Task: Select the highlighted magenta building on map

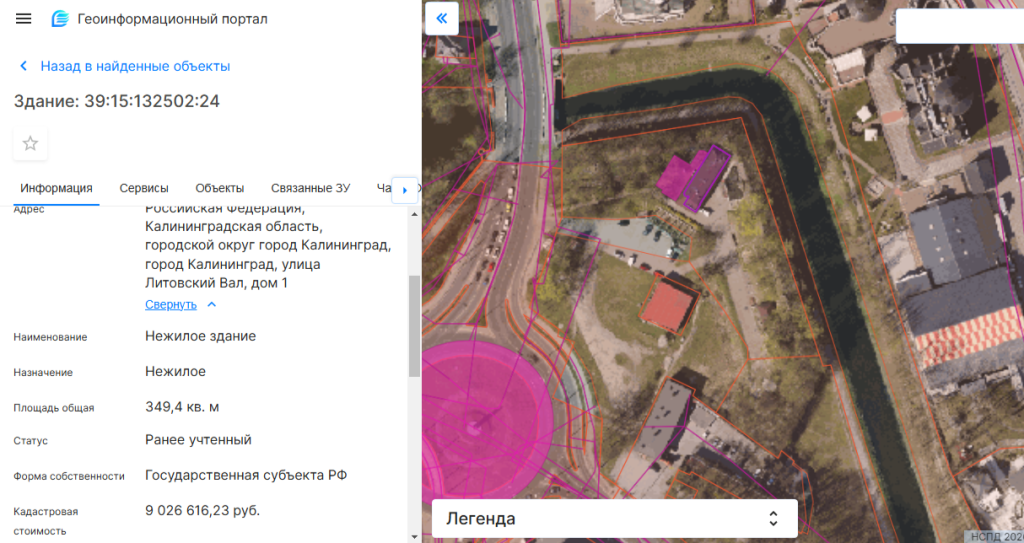Action: click(690, 177)
